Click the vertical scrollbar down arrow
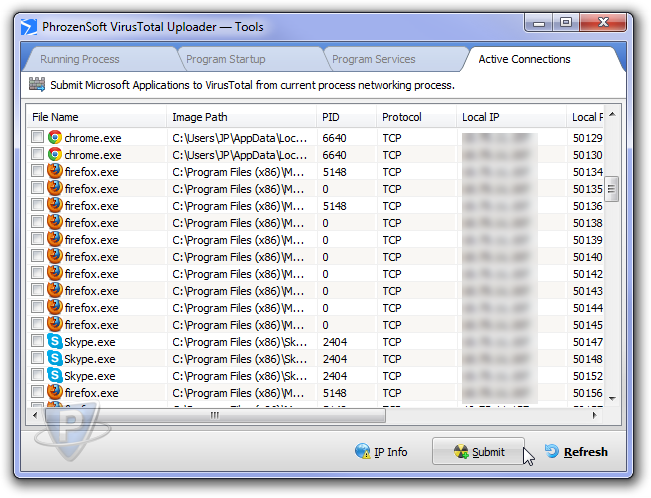 point(613,400)
